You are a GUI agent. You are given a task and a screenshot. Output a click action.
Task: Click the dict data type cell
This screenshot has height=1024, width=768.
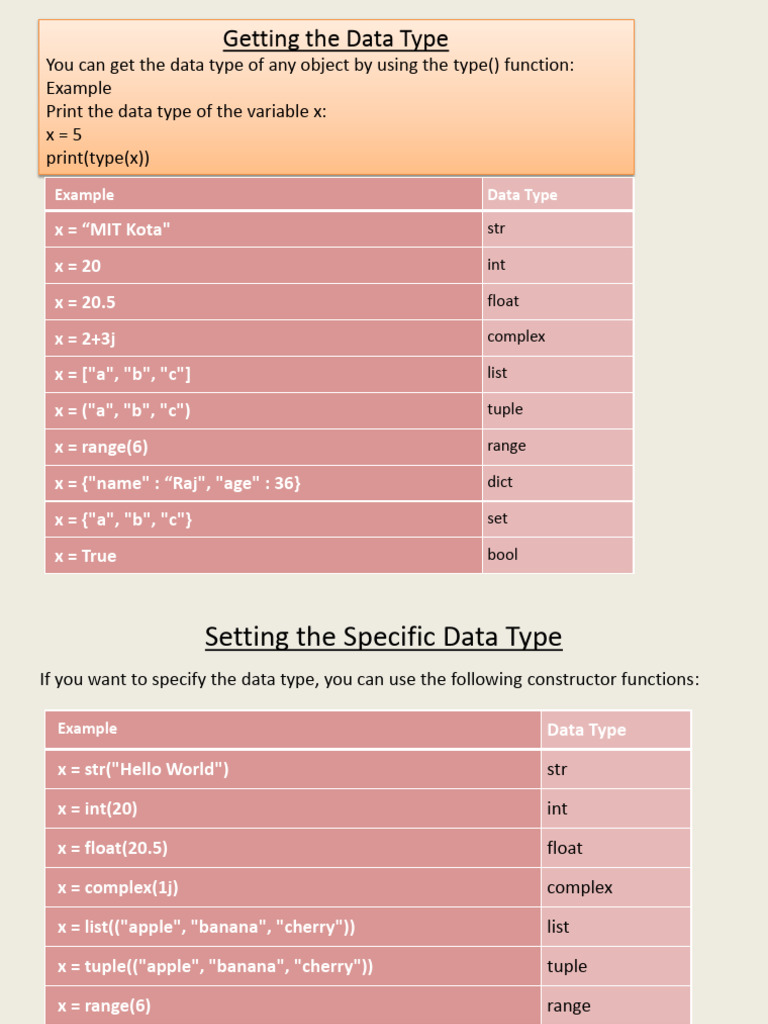click(x=558, y=483)
